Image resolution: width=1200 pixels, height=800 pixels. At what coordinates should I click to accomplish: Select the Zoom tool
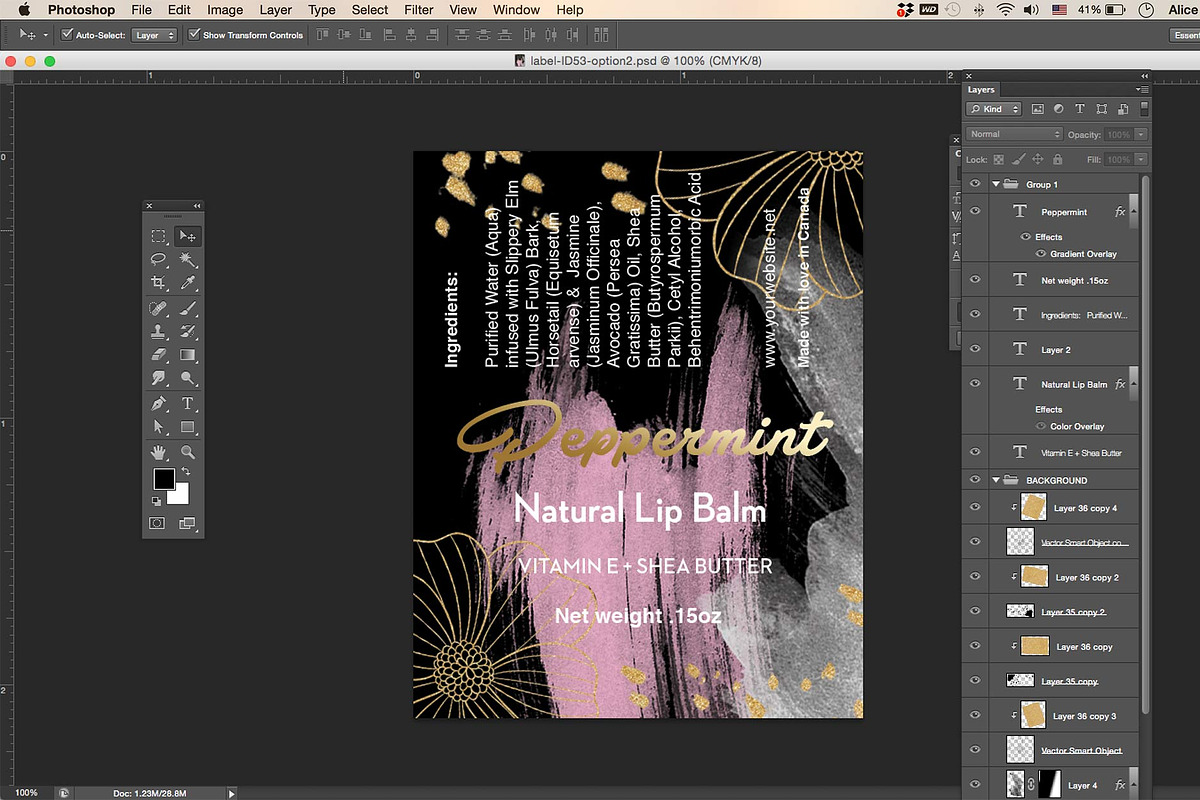coord(187,452)
